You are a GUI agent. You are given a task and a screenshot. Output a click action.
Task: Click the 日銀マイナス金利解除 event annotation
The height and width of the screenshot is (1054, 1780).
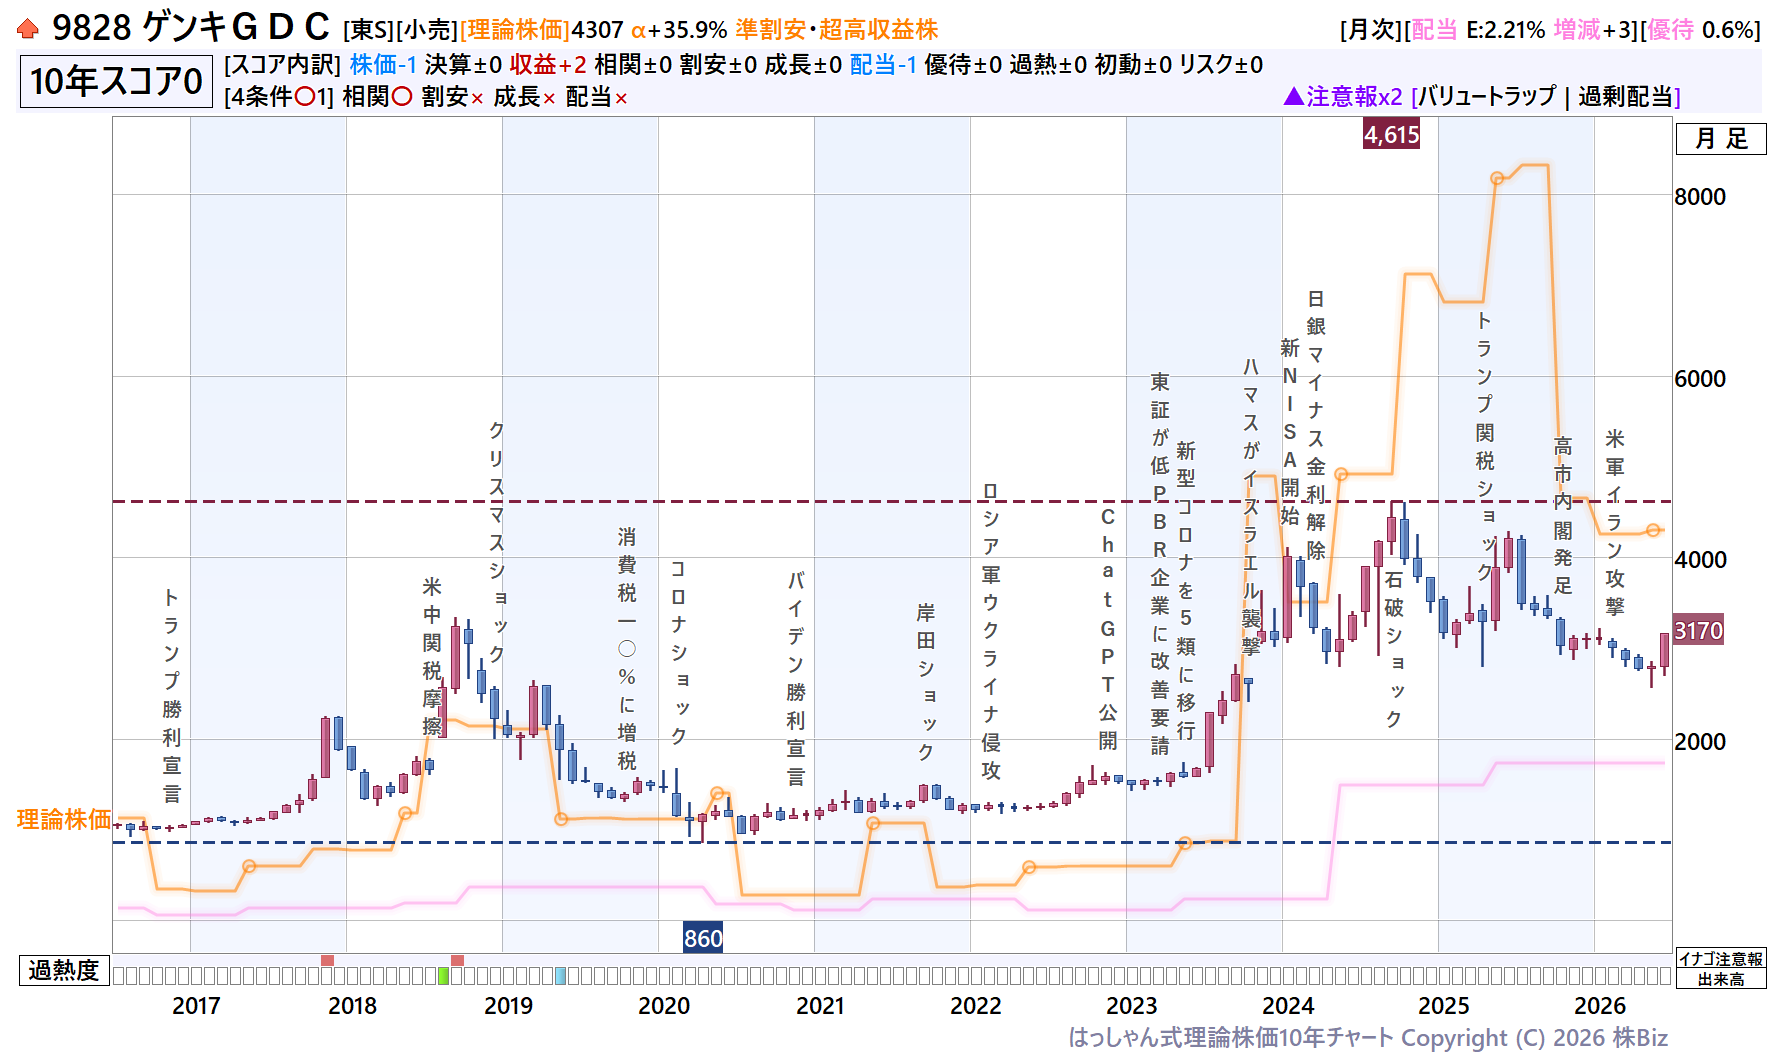pos(1316,425)
